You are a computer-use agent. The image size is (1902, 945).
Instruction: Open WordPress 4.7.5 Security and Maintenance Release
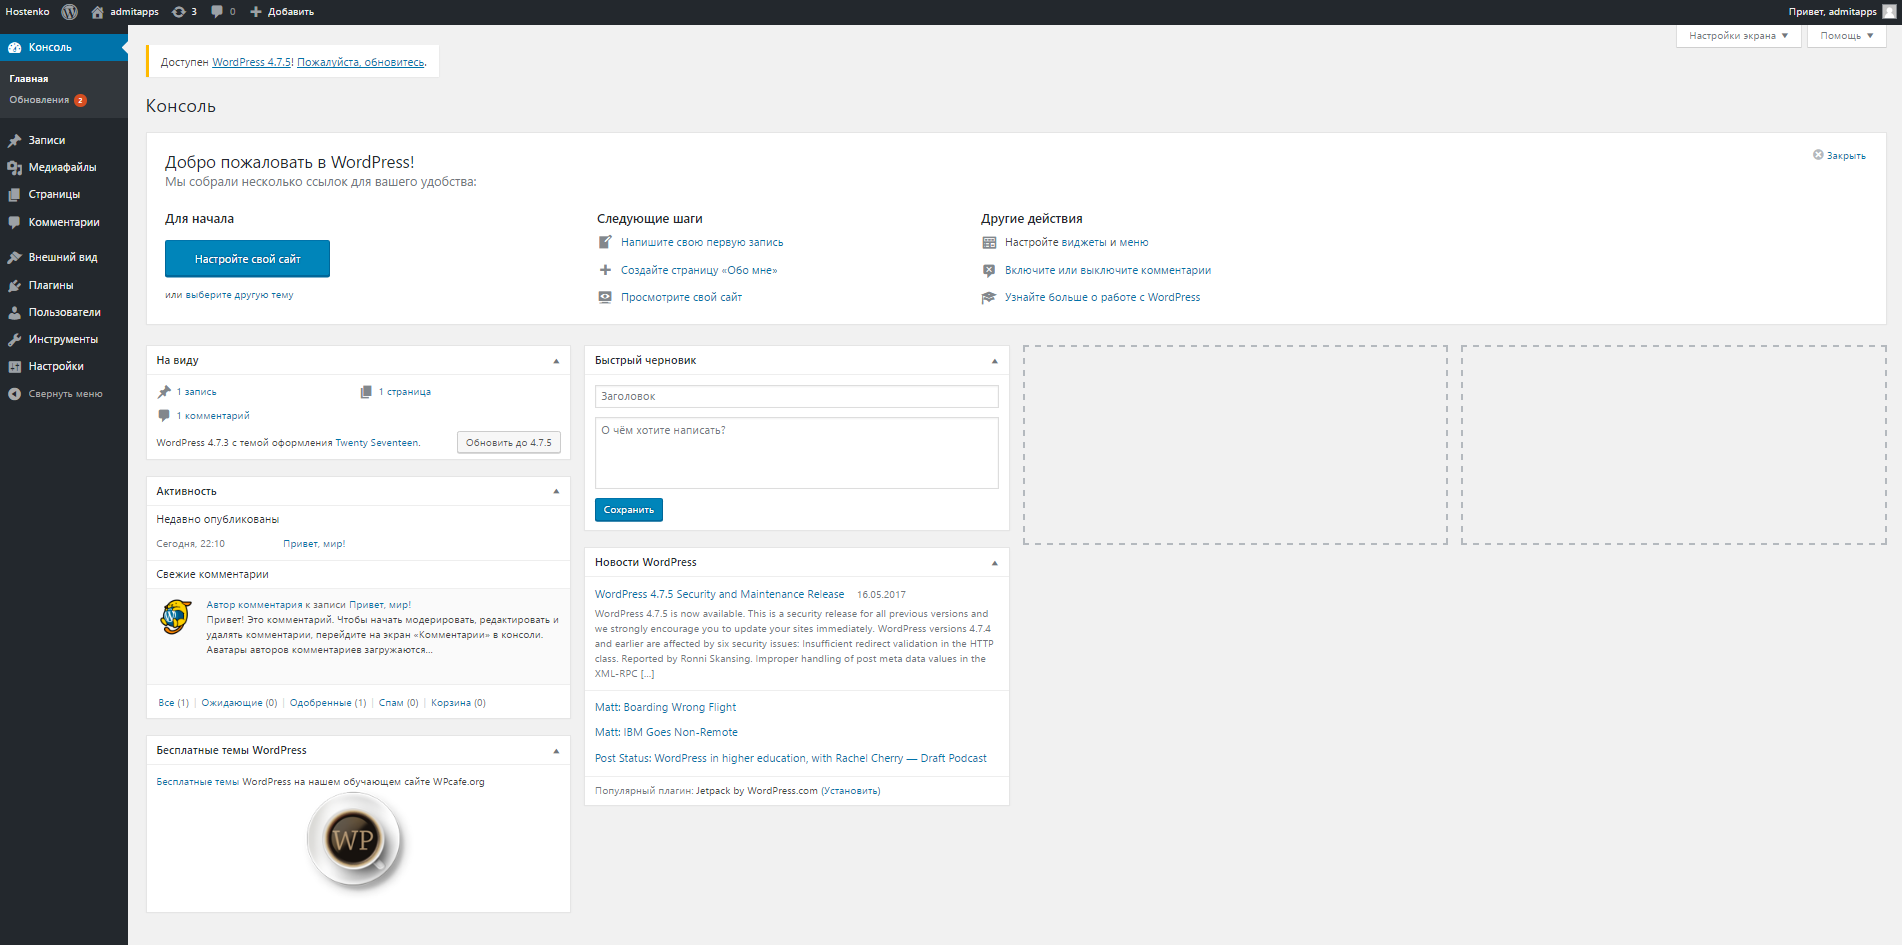719,594
